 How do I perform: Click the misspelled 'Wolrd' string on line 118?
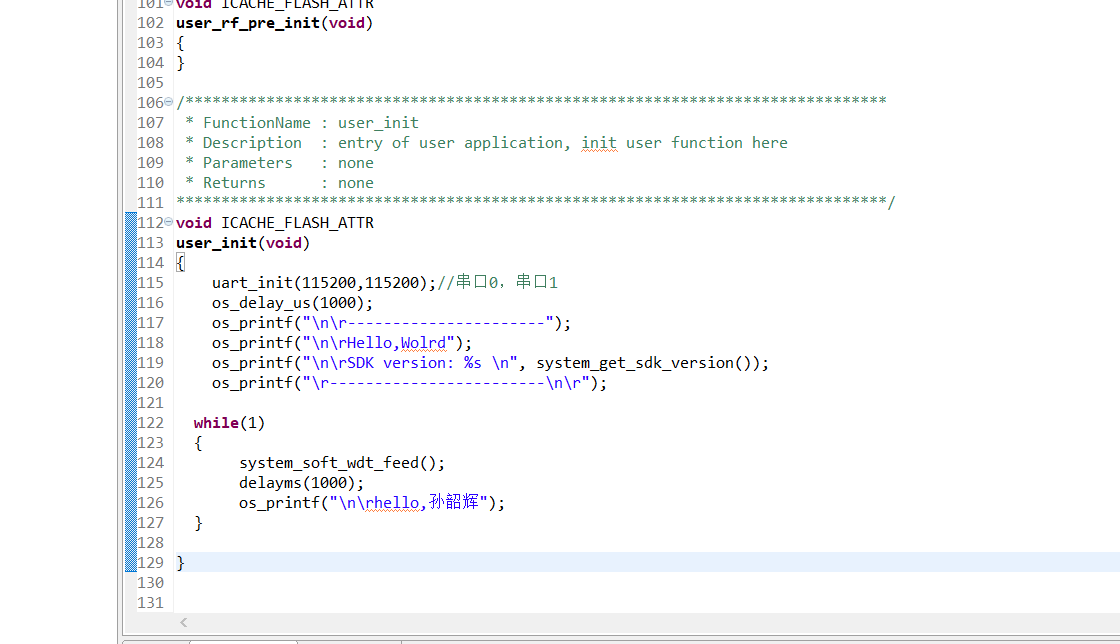(423, 343)
